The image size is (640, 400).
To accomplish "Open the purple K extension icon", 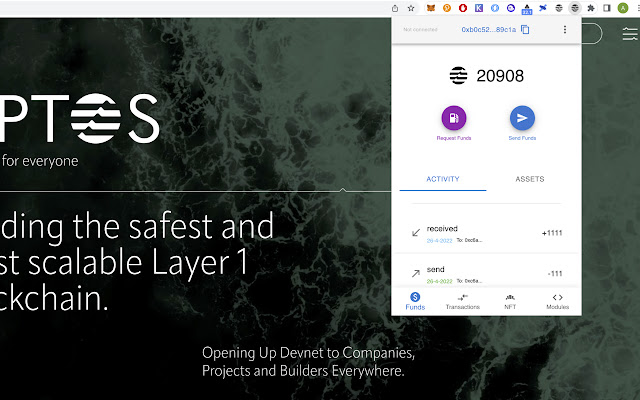I will click(x=479, y=8).
